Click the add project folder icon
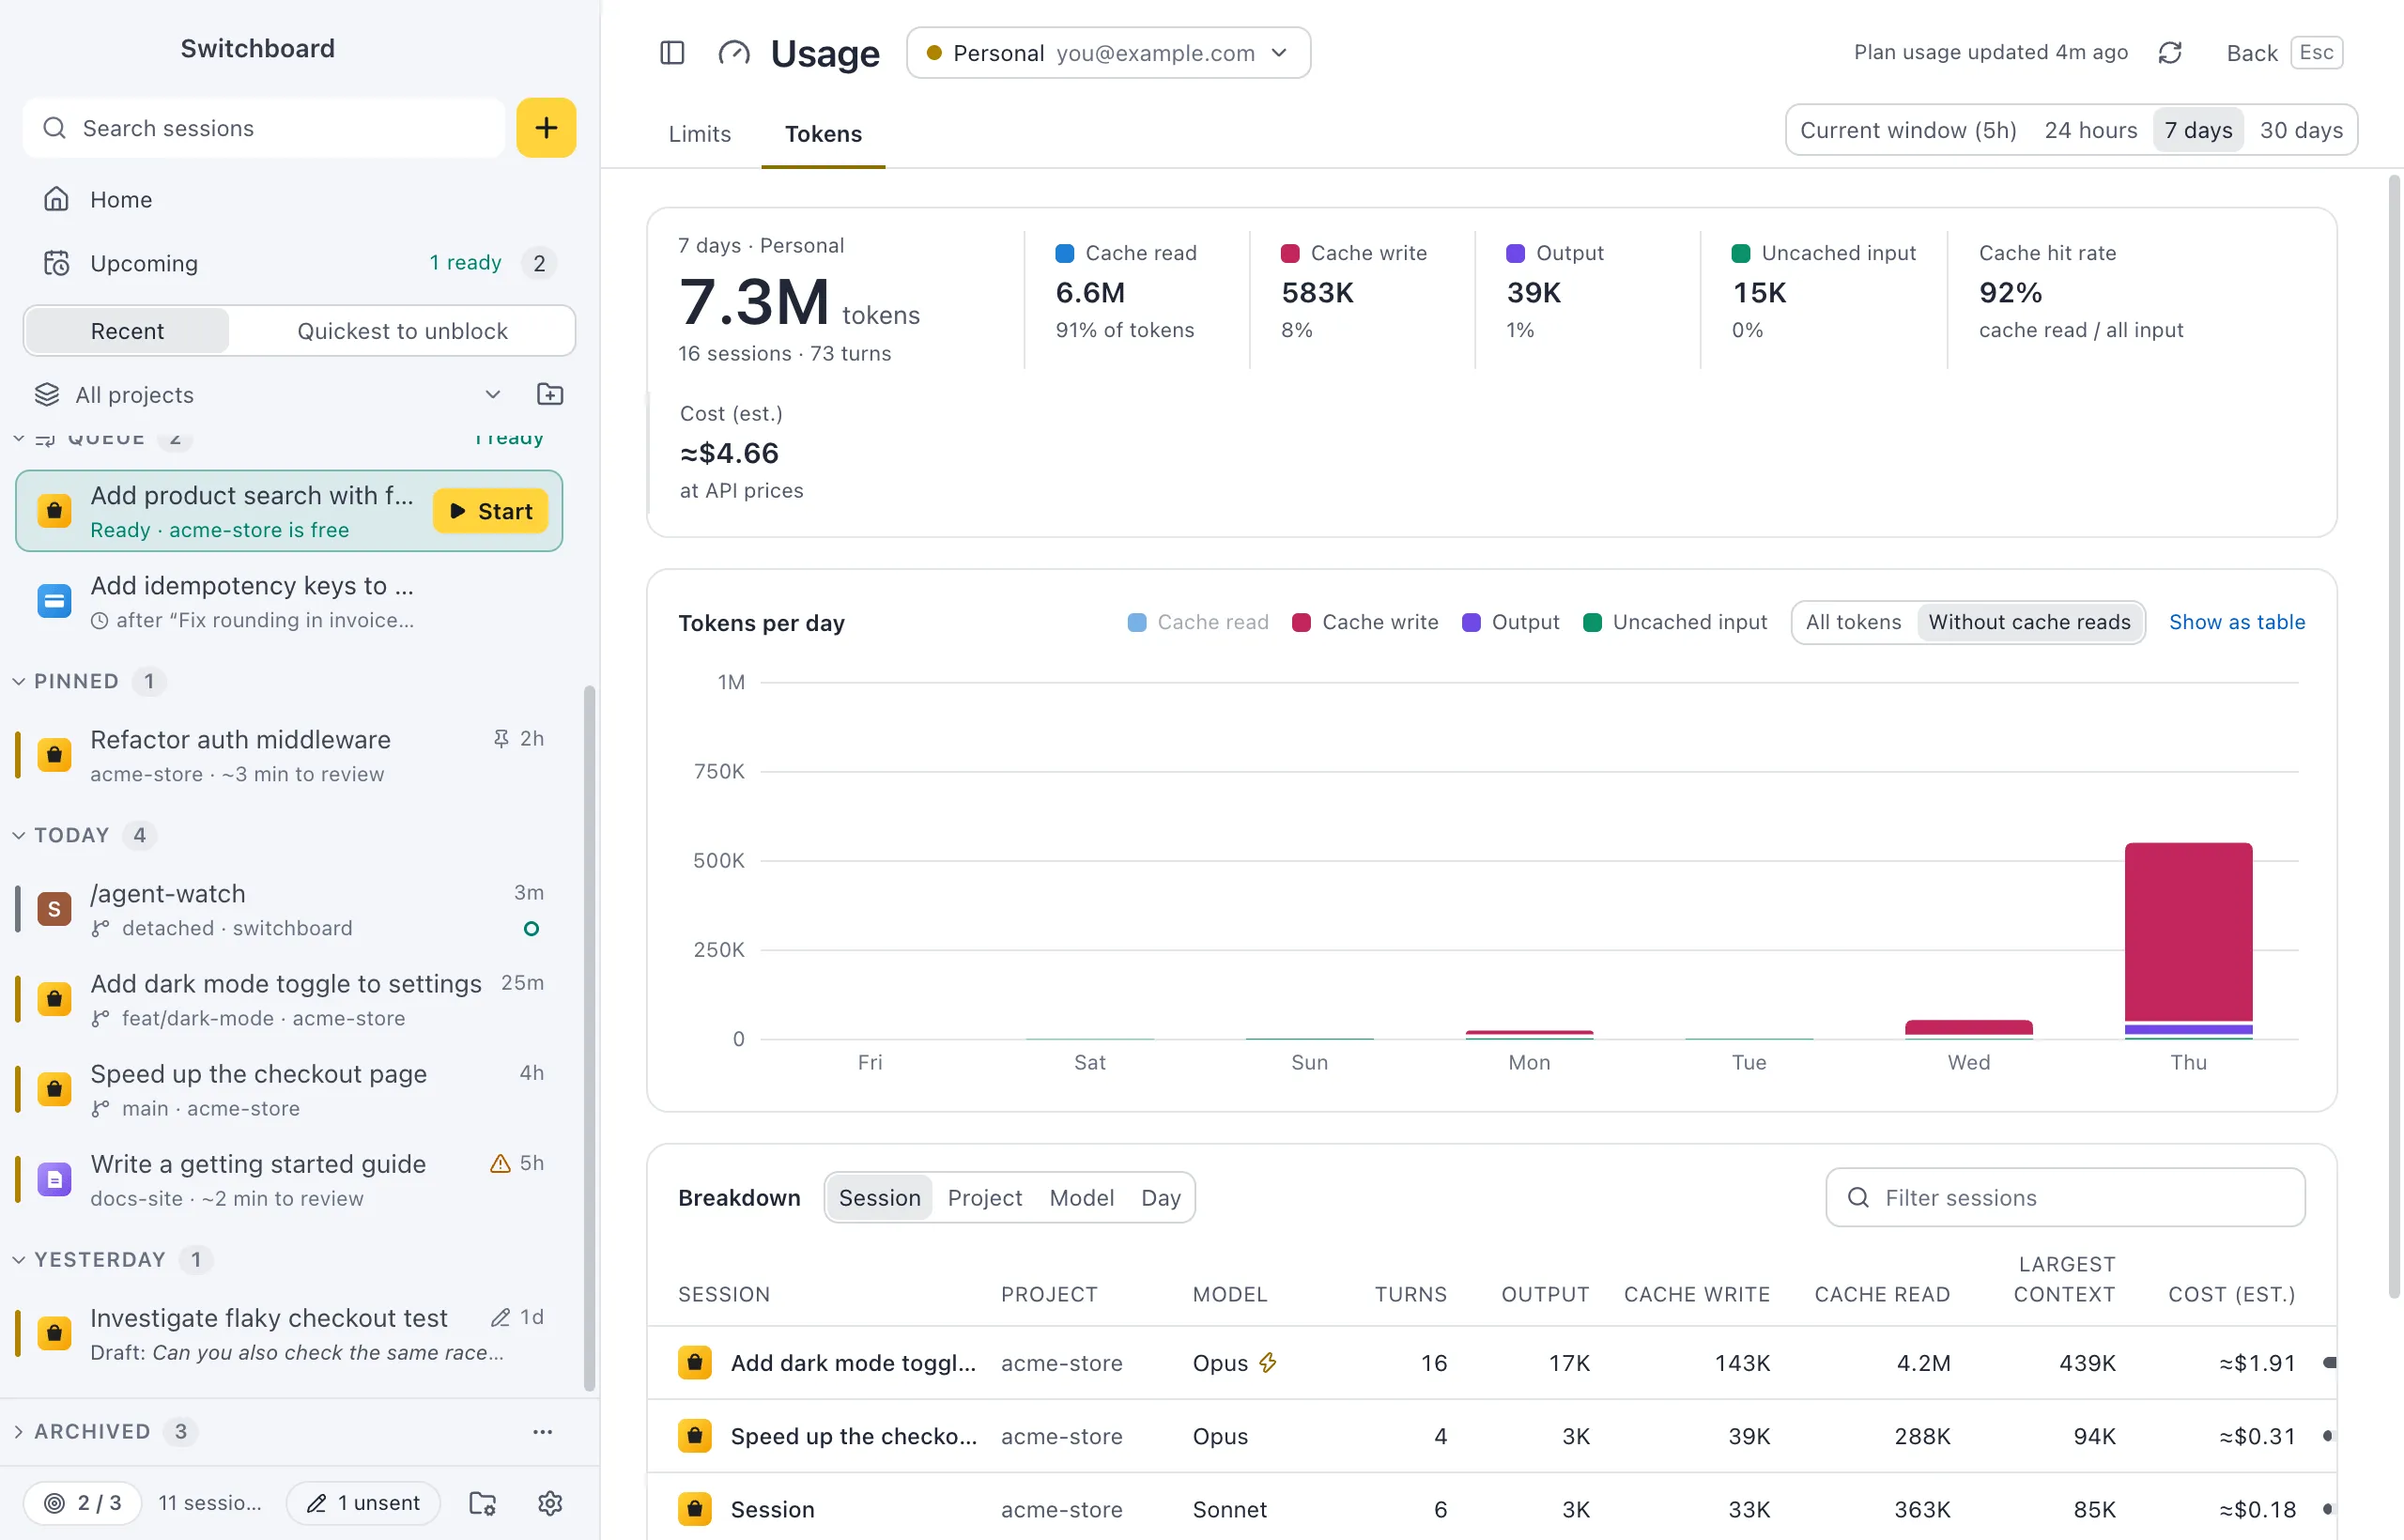Screen dimensions: 2404x1540 tap(550, 394)
